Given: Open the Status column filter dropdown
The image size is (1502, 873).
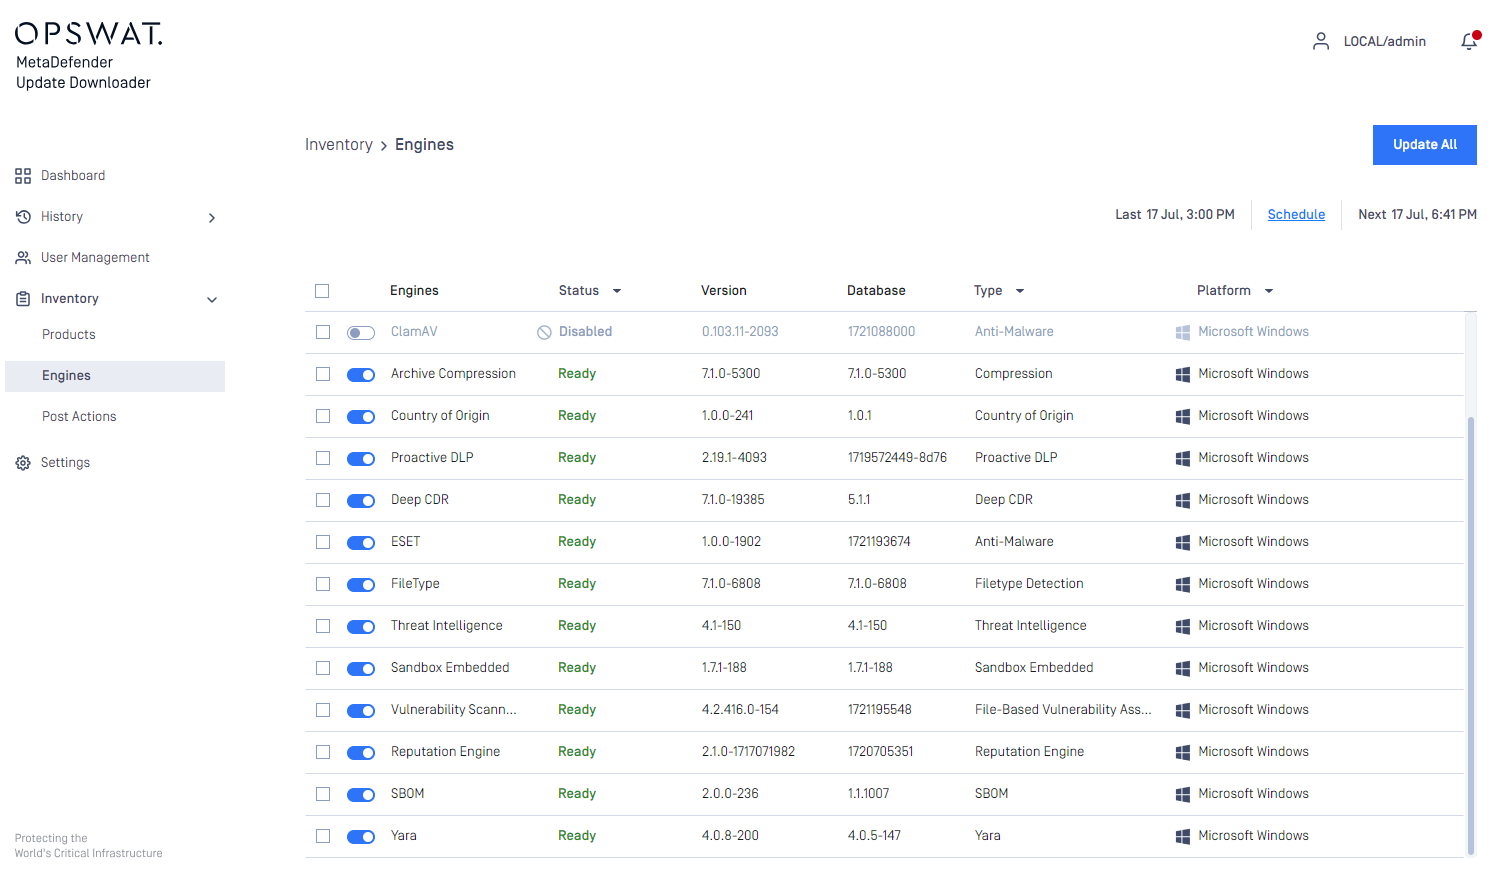Looking at the screenshot, I should [617, 291].
